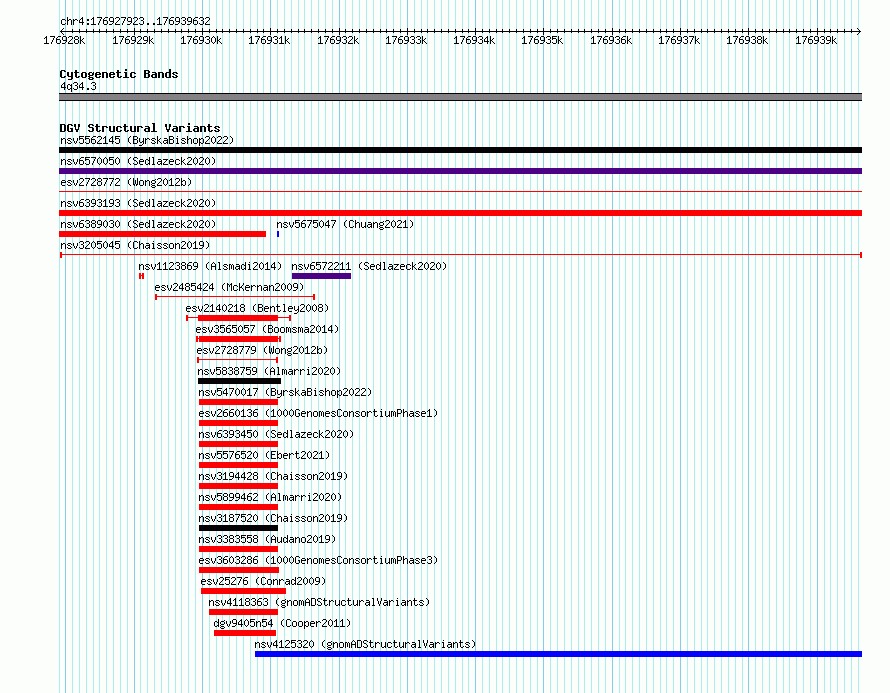This screenshot has width=890, height=693.
Task: Select the esv3565057 red bar
Action: tap(238, 339)
